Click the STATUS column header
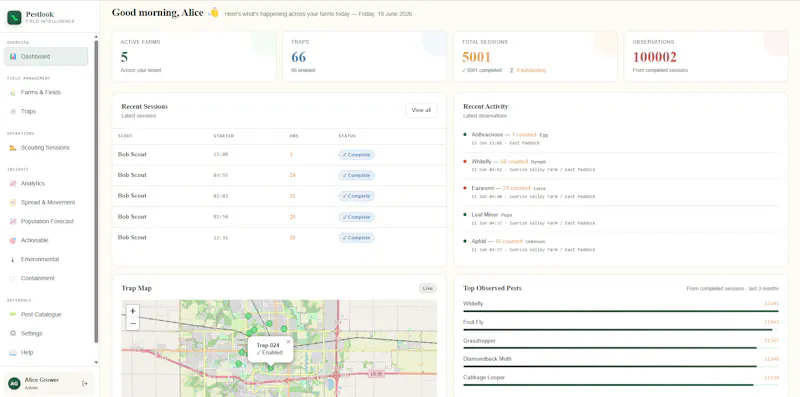The height and width of the screenshot is (397, 800). (x=347, y=136)
